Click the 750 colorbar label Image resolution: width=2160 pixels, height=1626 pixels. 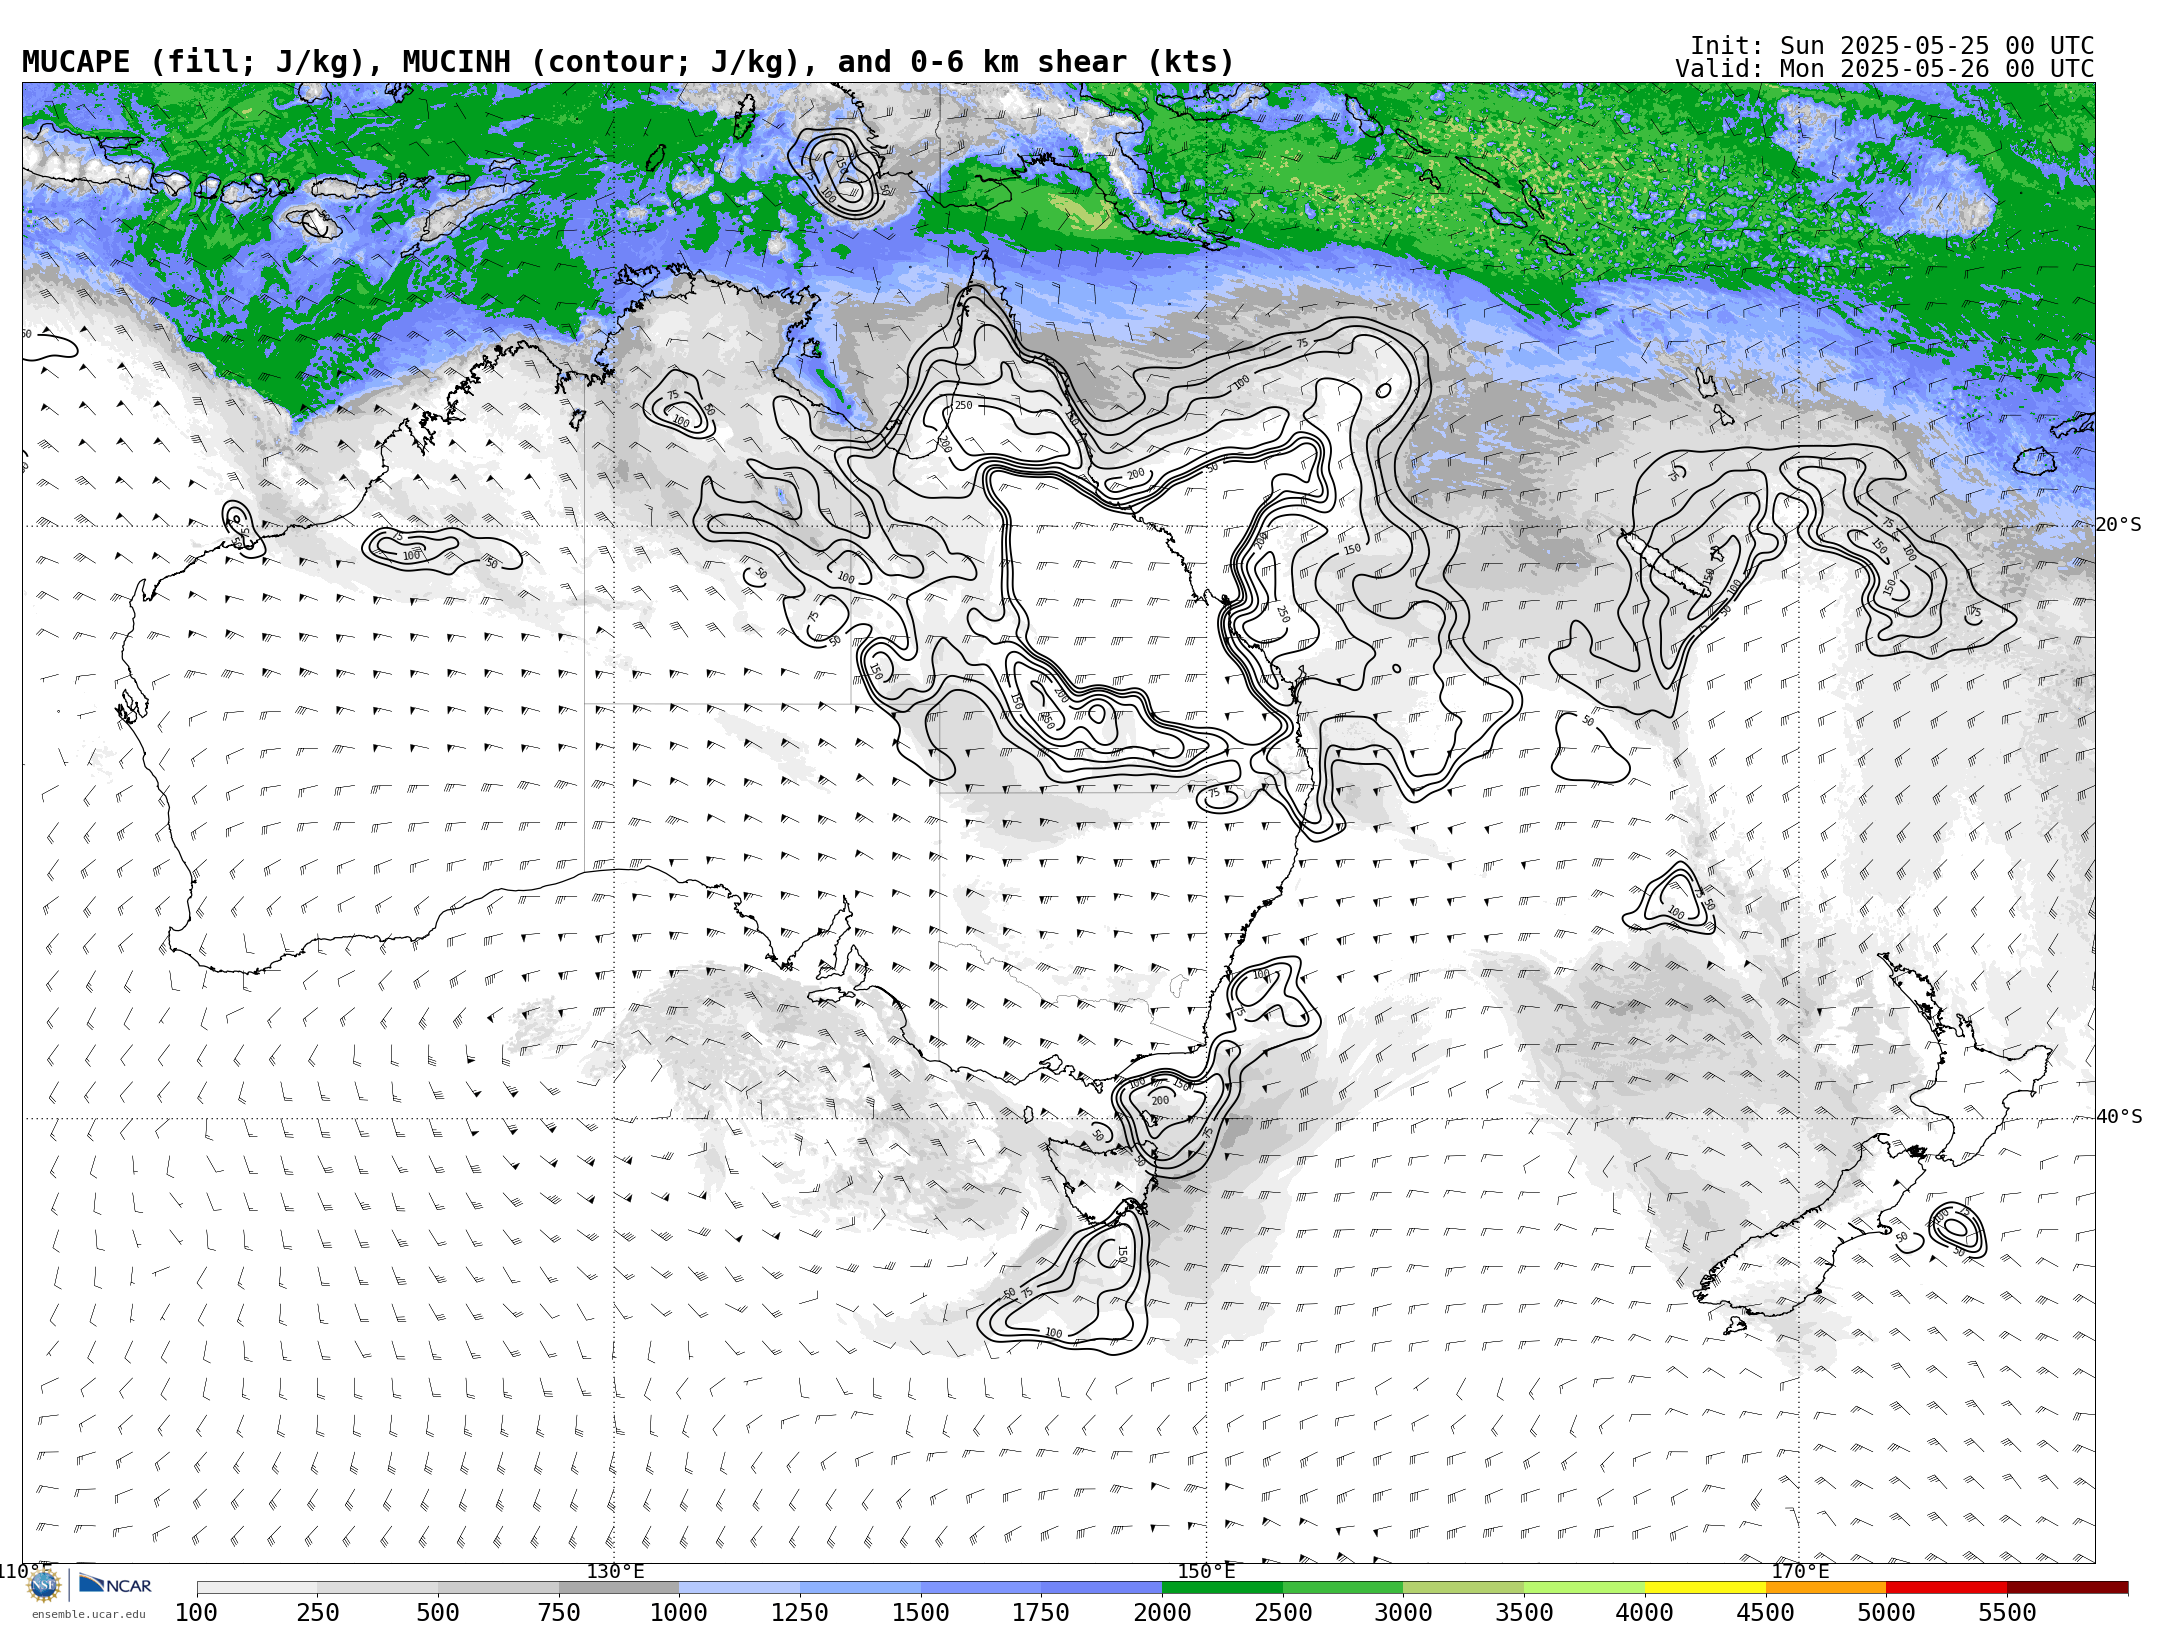pyautogui.click(x=559, y=1612)
